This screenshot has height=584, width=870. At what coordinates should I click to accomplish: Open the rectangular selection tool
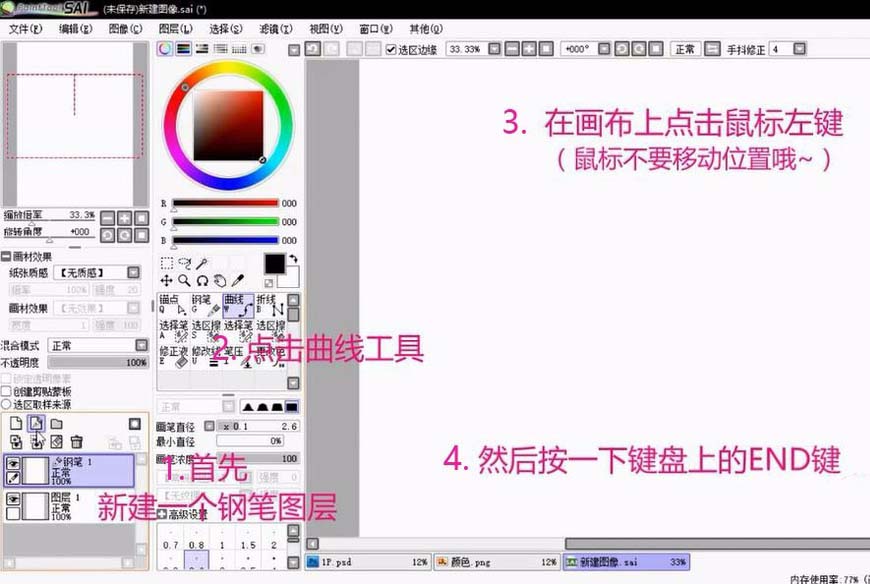[165, 264]
